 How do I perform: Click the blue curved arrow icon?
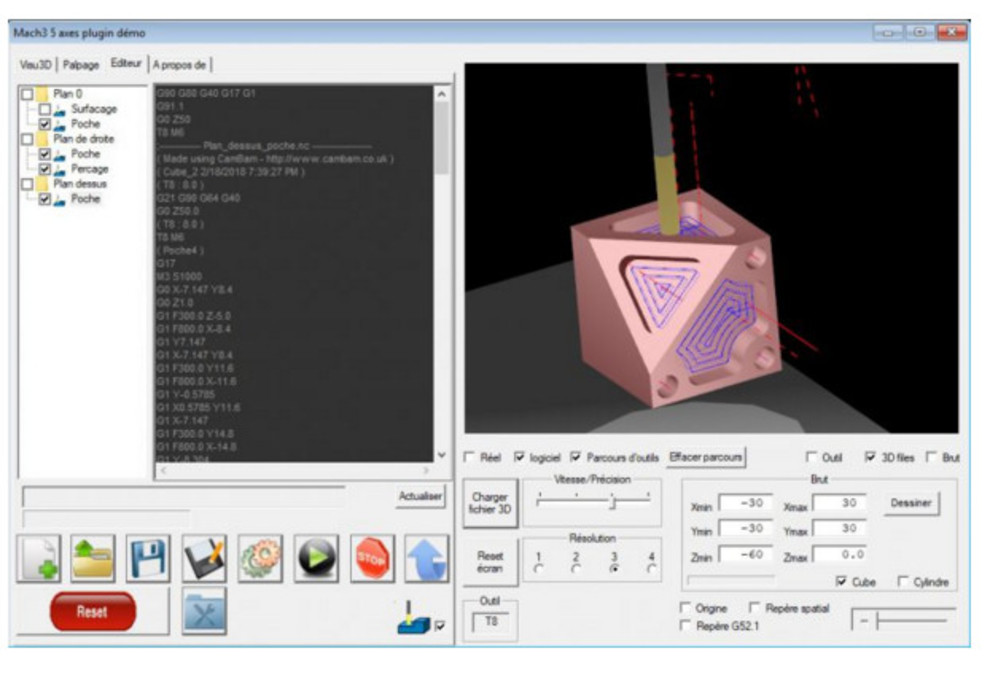click(x=426, y=559)
